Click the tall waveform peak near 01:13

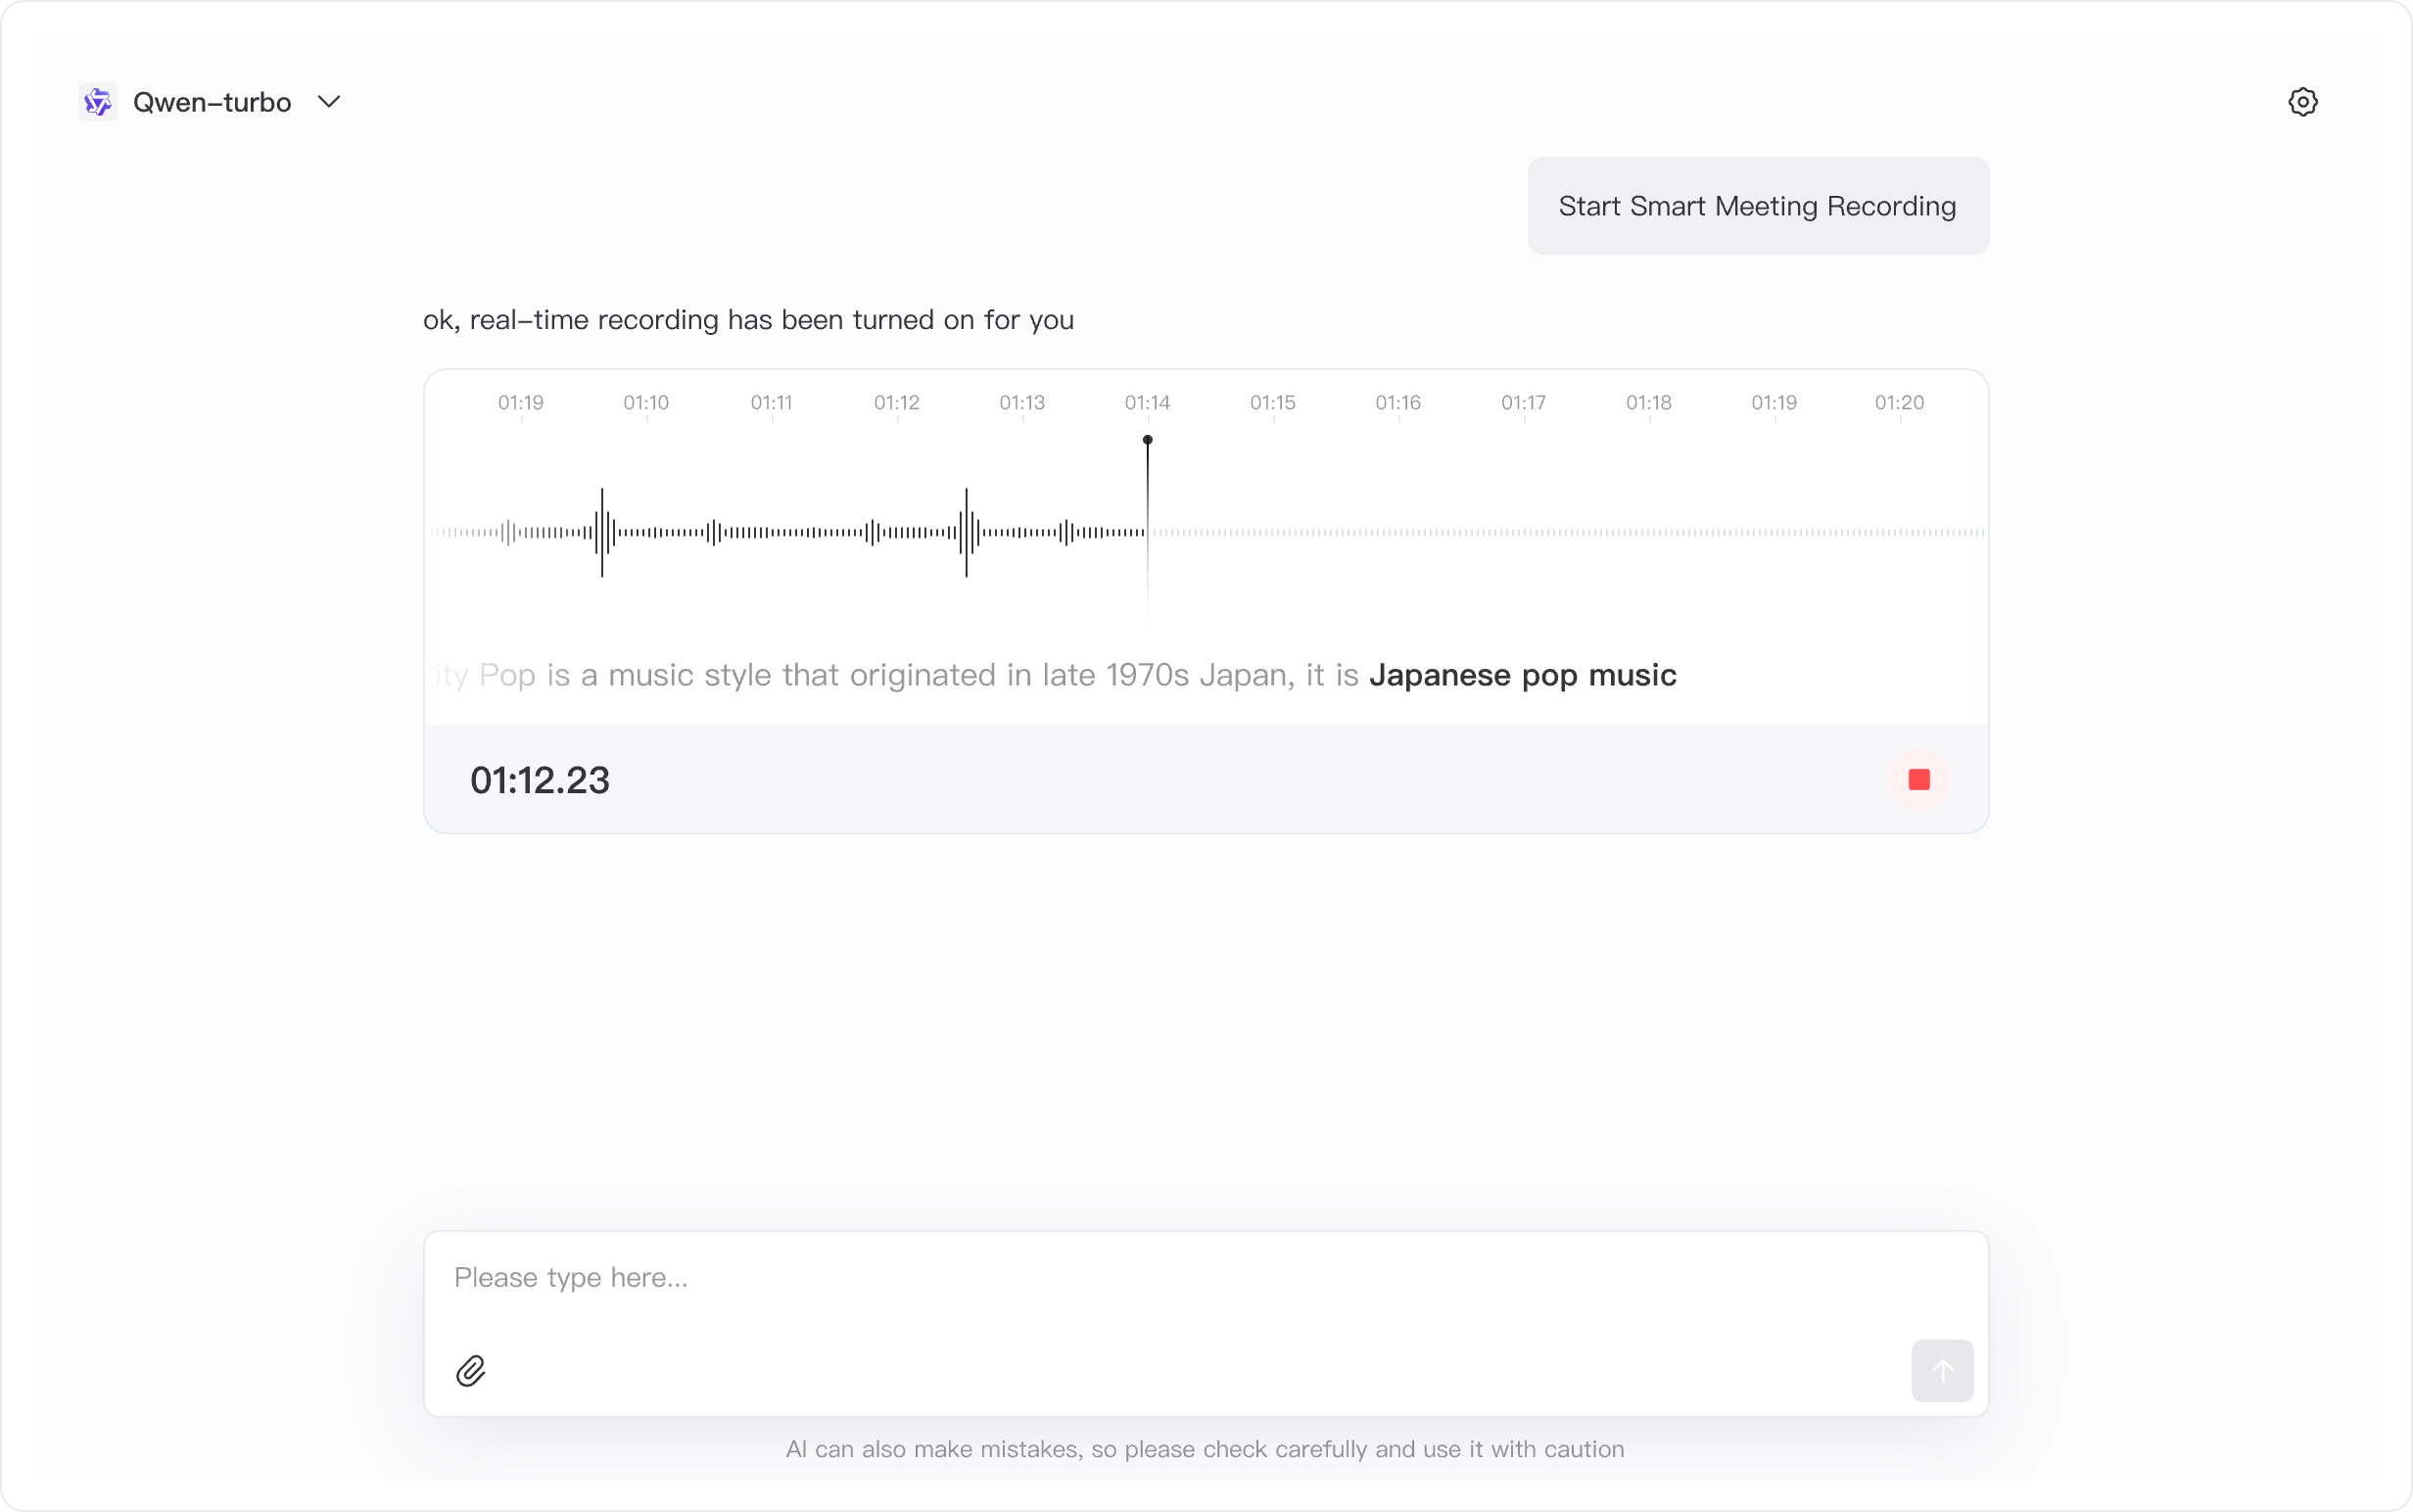(x=966, y=532)
